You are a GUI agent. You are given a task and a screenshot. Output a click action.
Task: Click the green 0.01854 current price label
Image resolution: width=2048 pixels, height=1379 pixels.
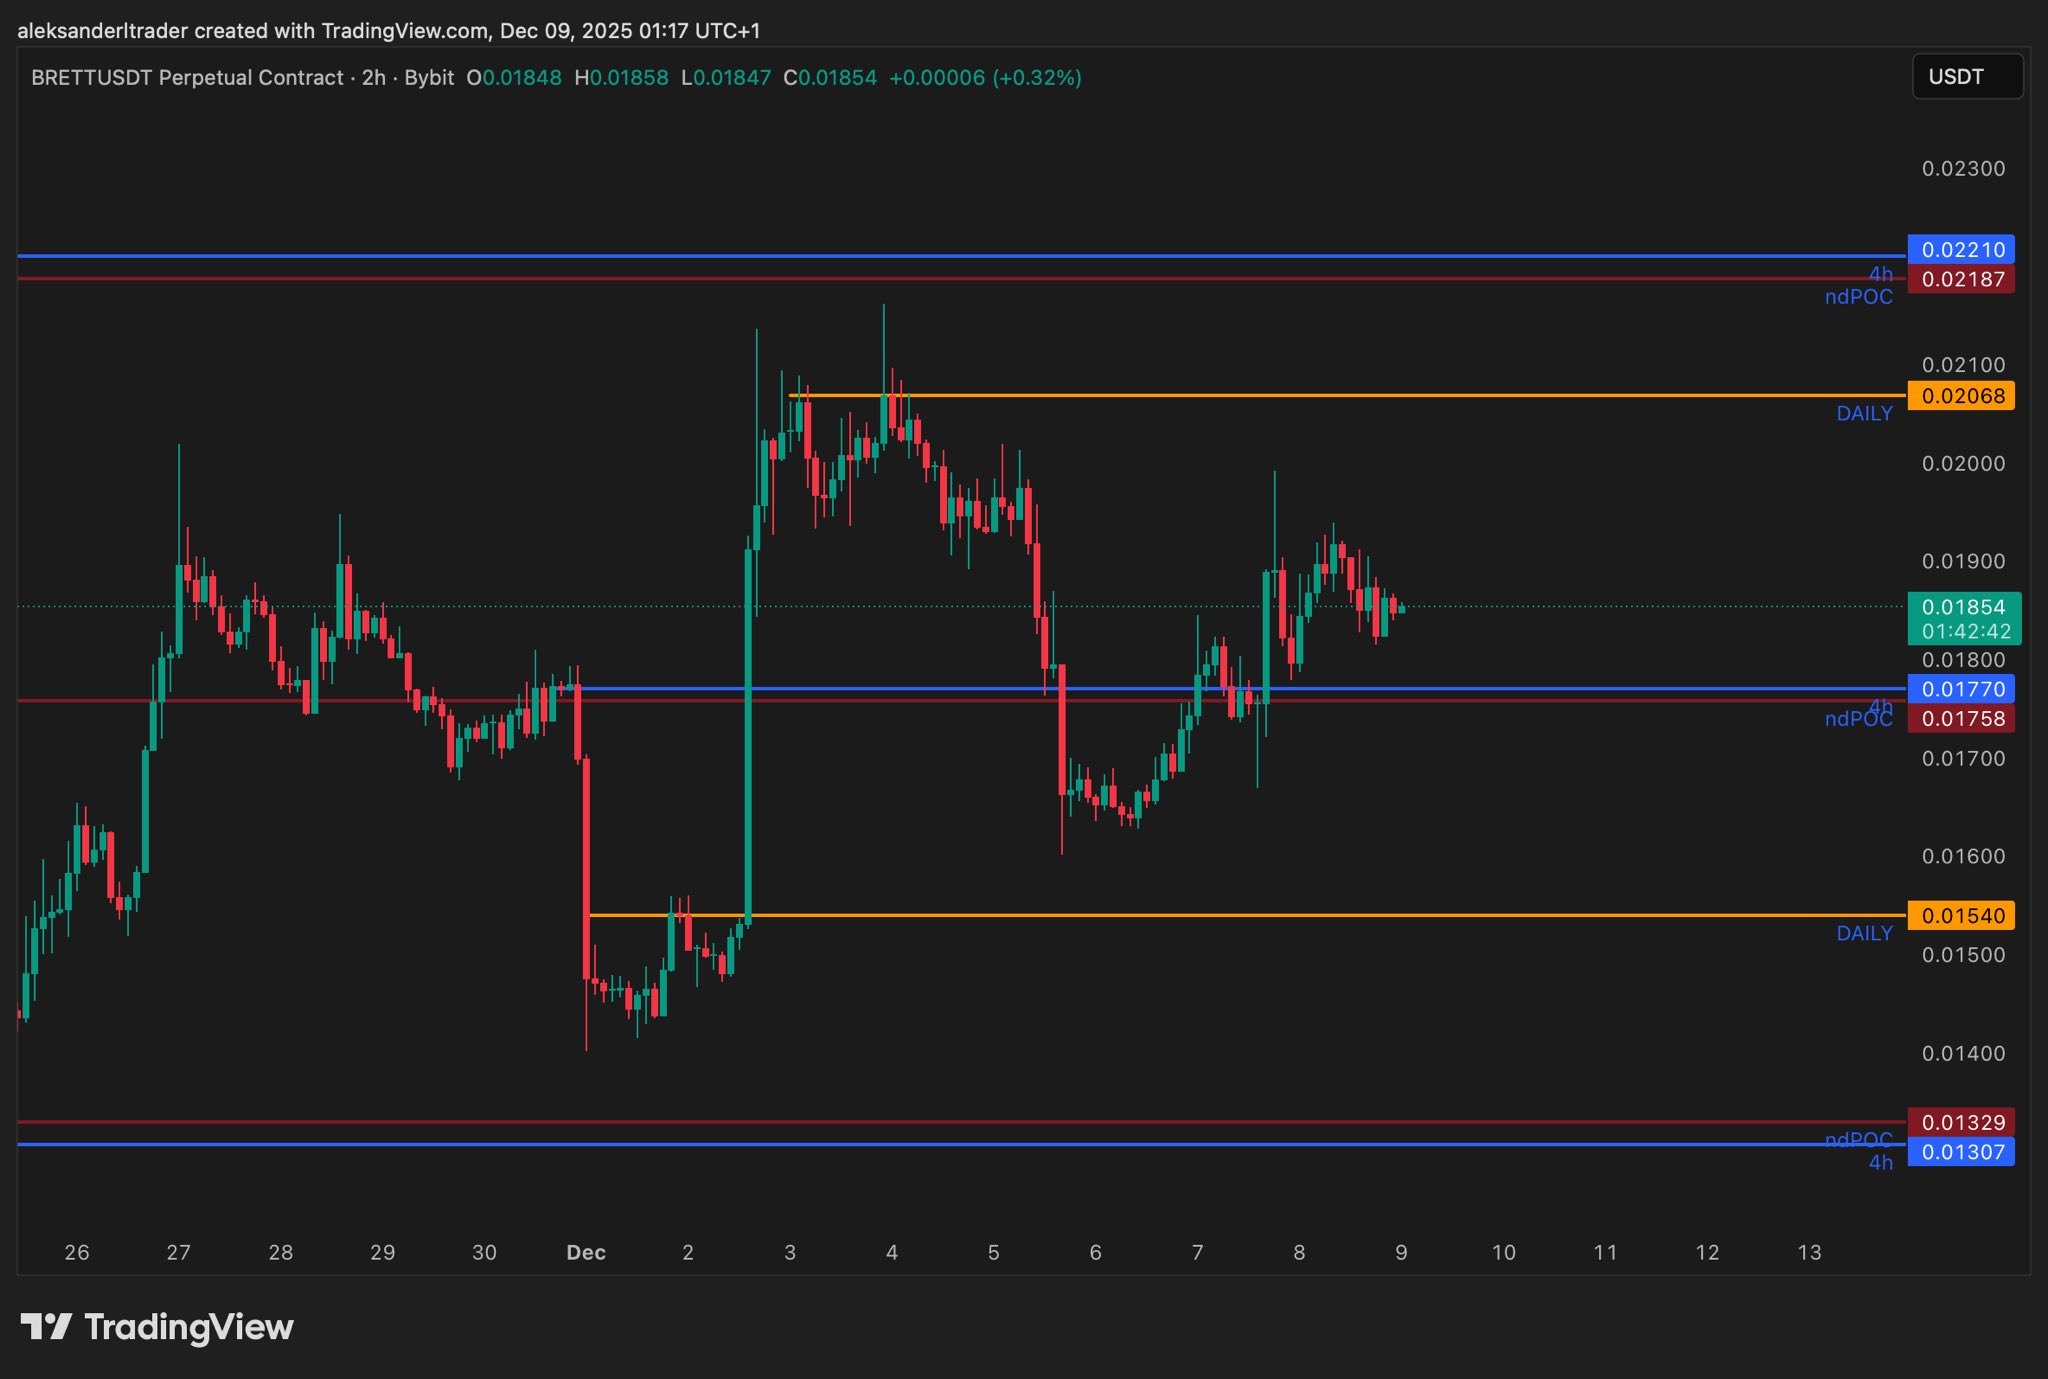pyautogui.click(x=1963, y=608)
